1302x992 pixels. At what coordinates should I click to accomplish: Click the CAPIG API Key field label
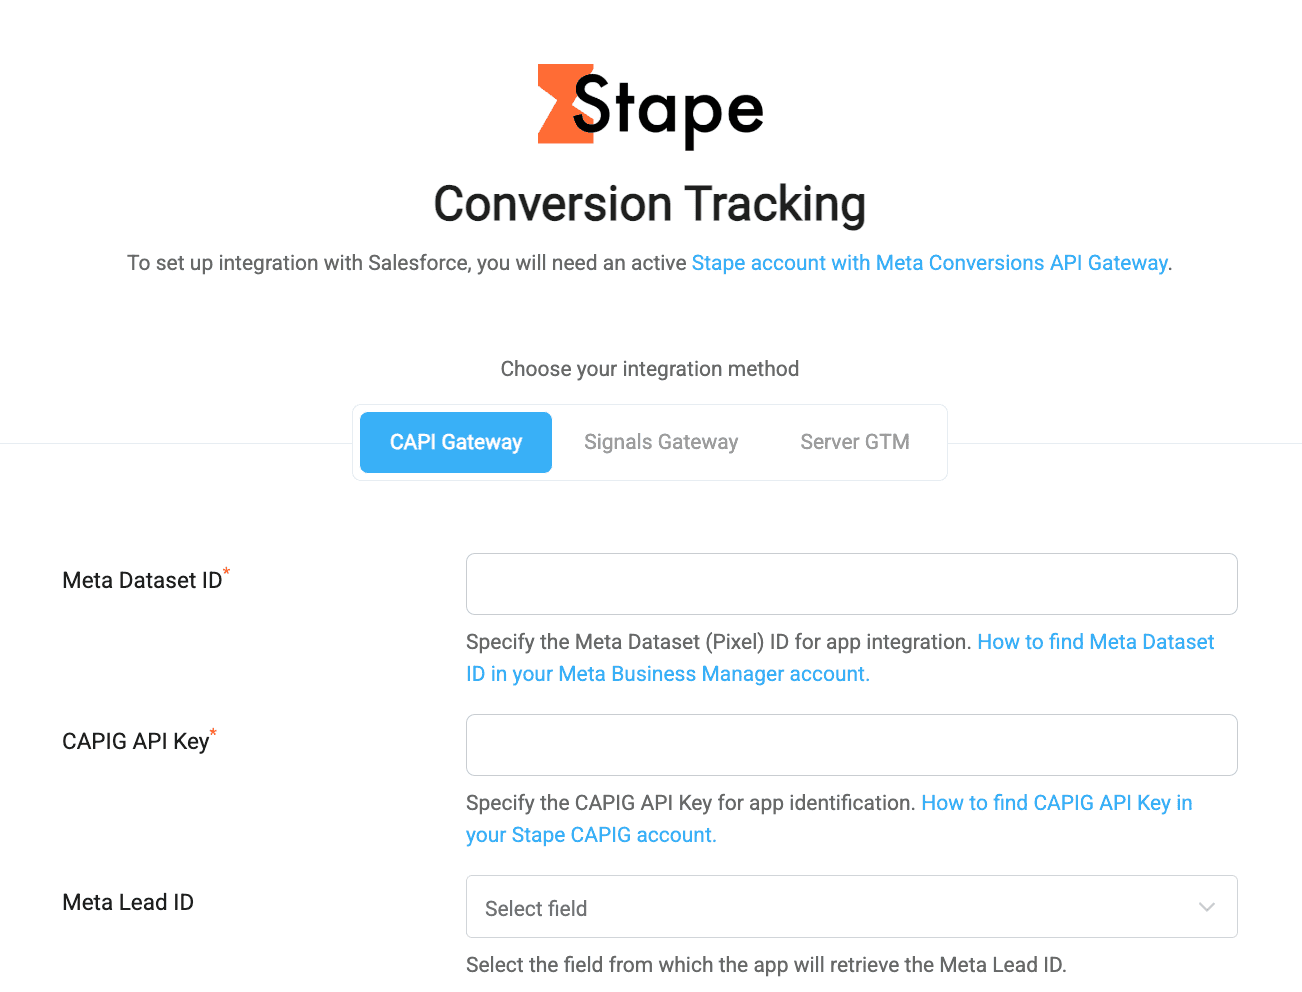[x=136, y=742]
